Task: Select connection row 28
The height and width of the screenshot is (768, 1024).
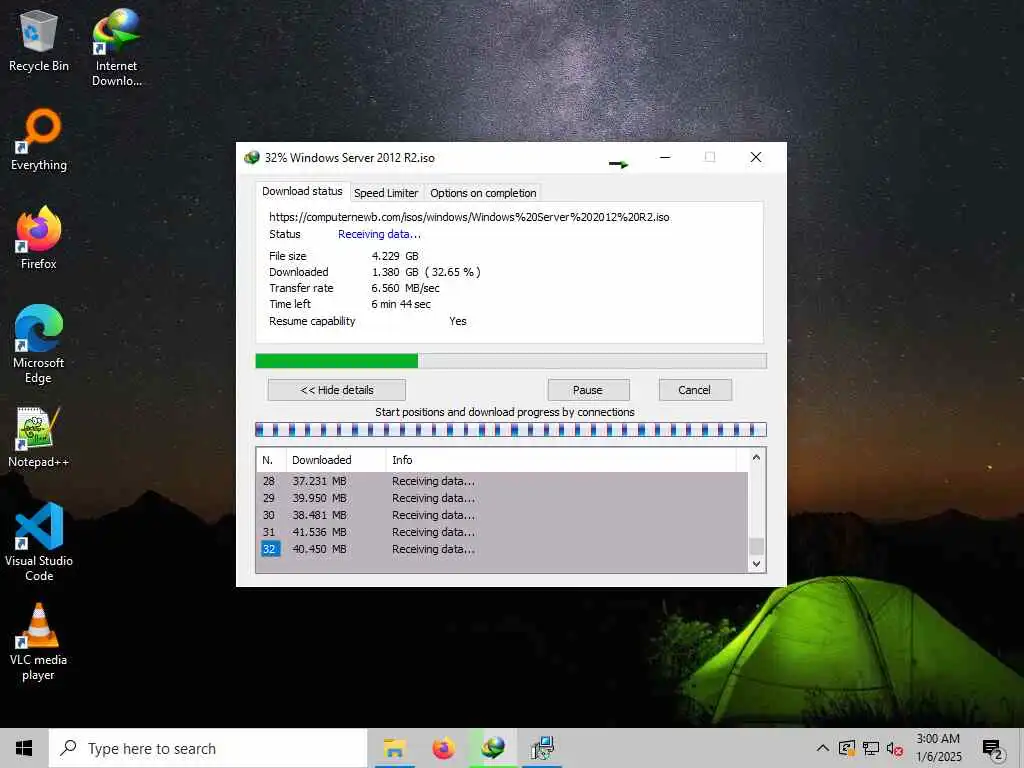Action: [x=502, y=481]
